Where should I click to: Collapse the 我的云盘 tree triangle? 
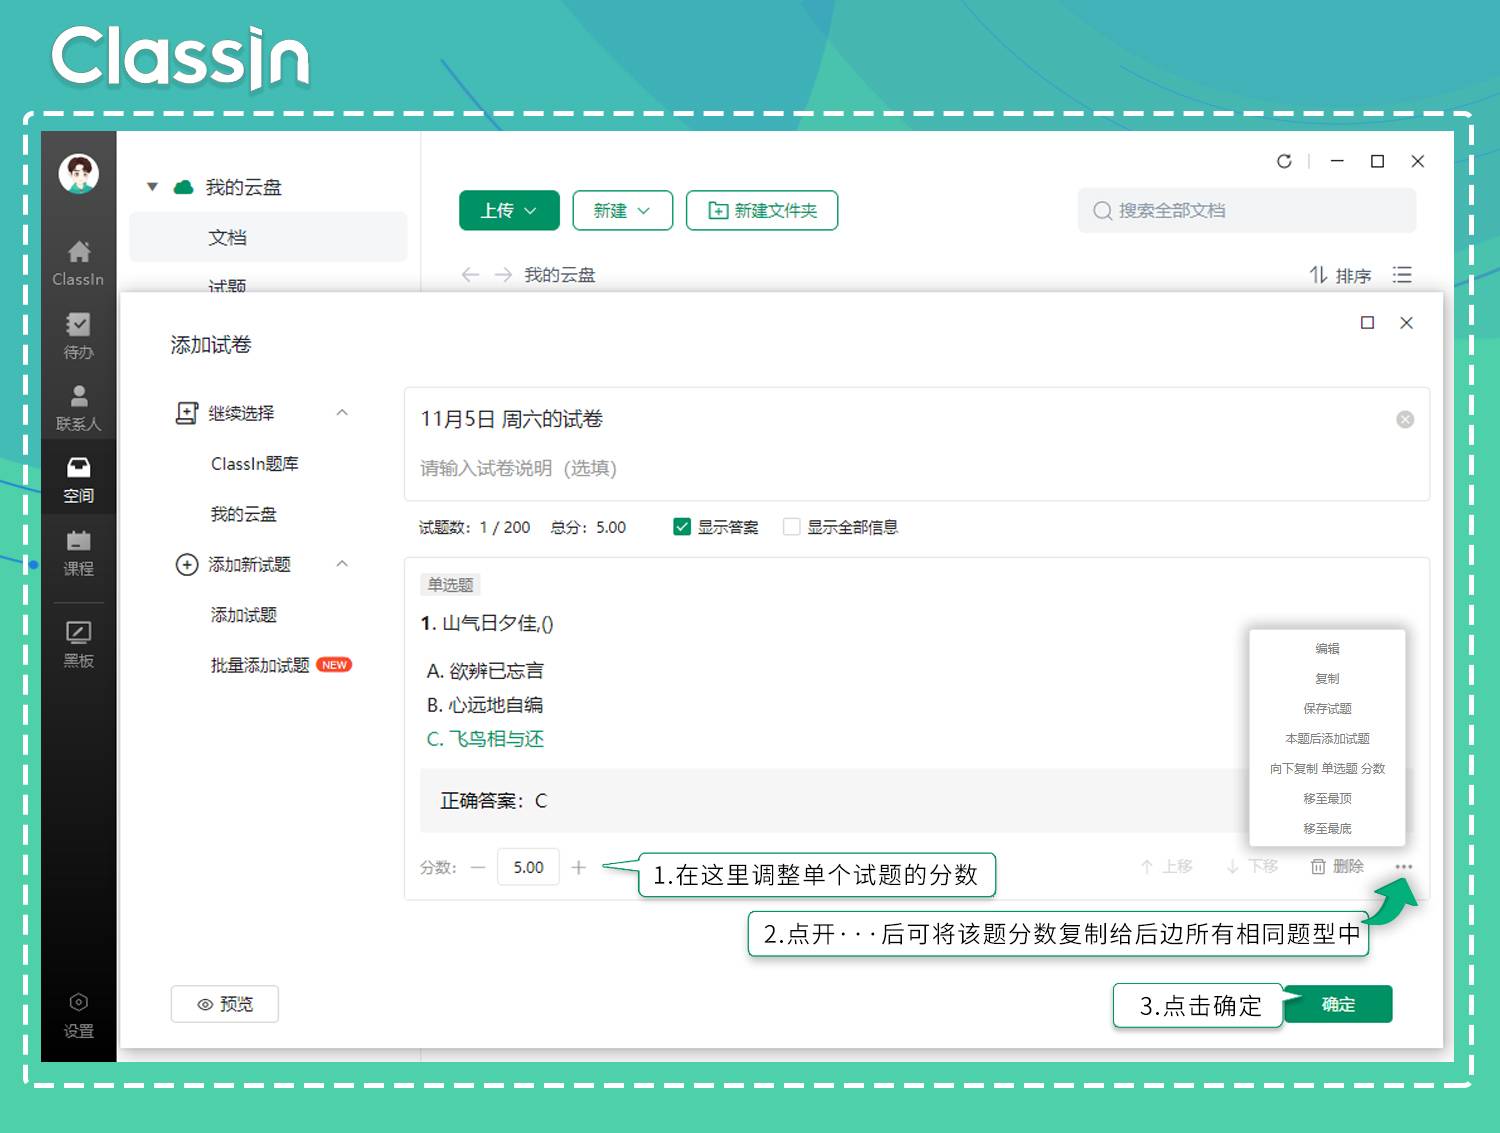click(152, 187)
